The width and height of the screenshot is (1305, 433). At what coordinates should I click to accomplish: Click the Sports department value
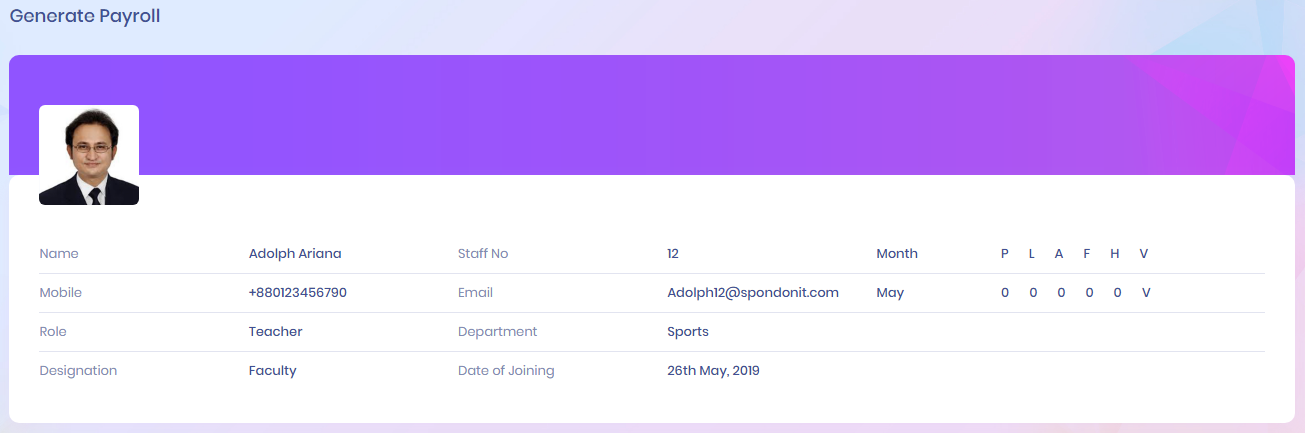(688, 332)
